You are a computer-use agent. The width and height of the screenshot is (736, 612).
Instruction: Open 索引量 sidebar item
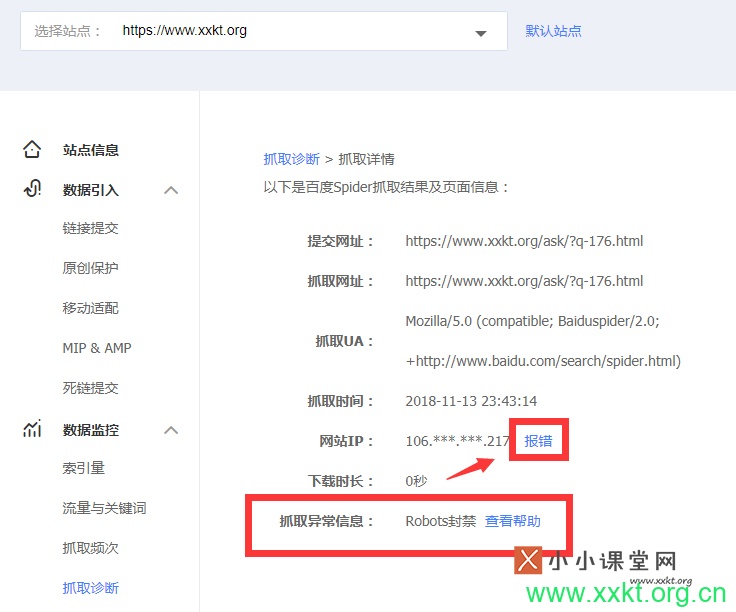coord(84,468)
